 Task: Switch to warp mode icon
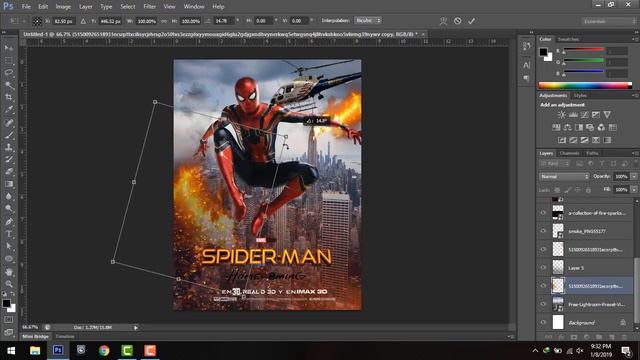point(443,21)
